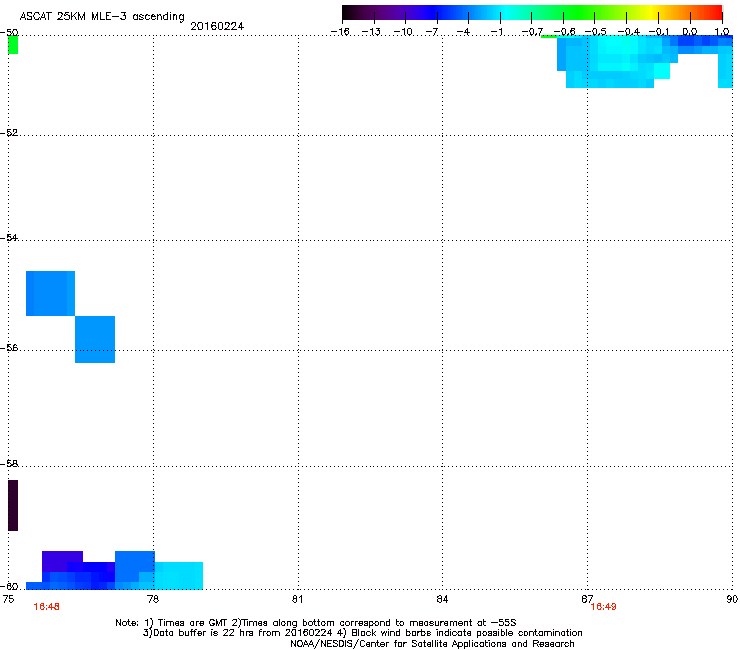The height and width of the screenshot is (650, 740).
Task: Click the light cyan block right of longitude 78
Action: (x=178, y=575)
